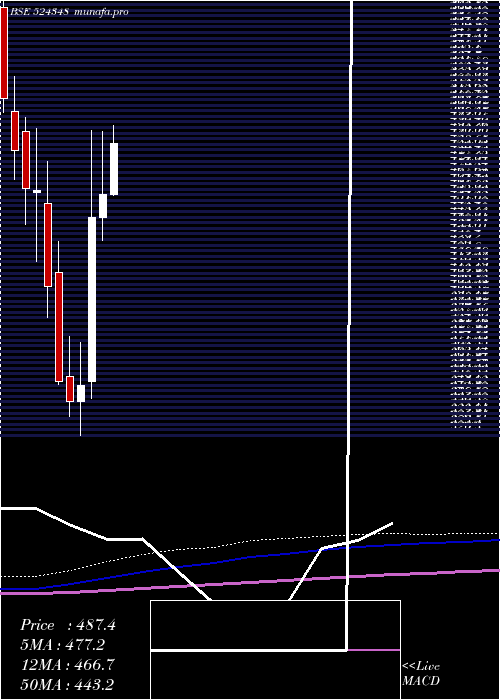Click the munafa.pro label

click(102, 12)
